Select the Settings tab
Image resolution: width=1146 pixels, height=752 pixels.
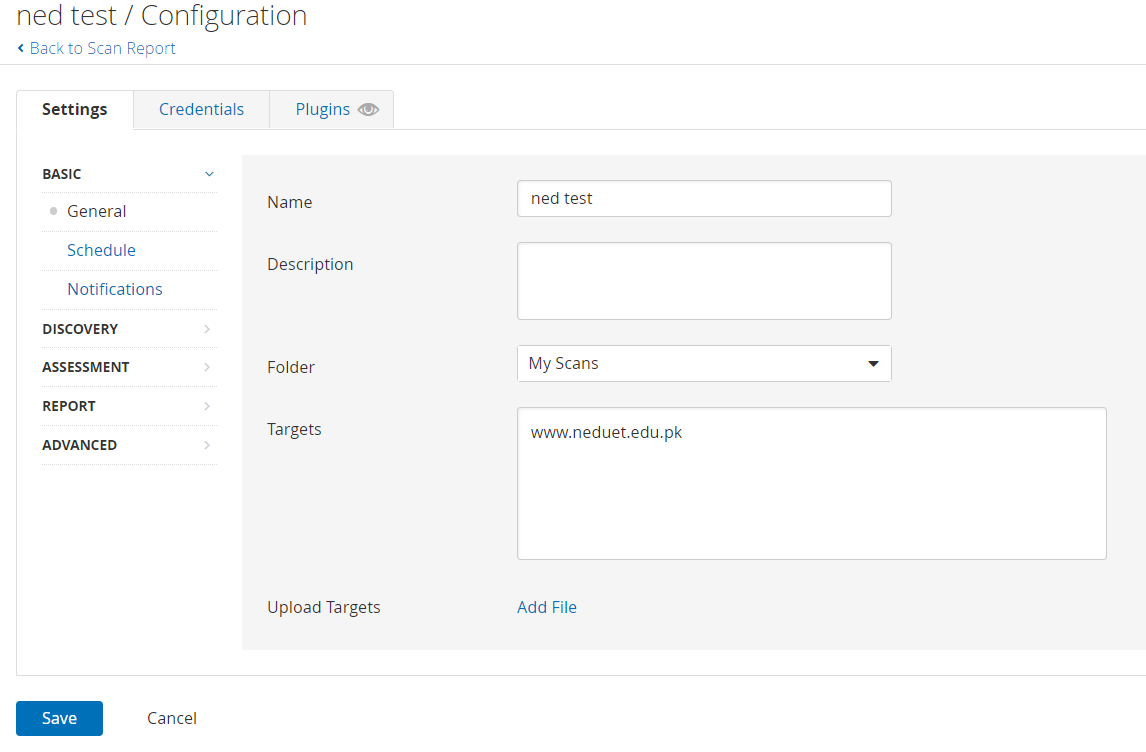(75, 110)
